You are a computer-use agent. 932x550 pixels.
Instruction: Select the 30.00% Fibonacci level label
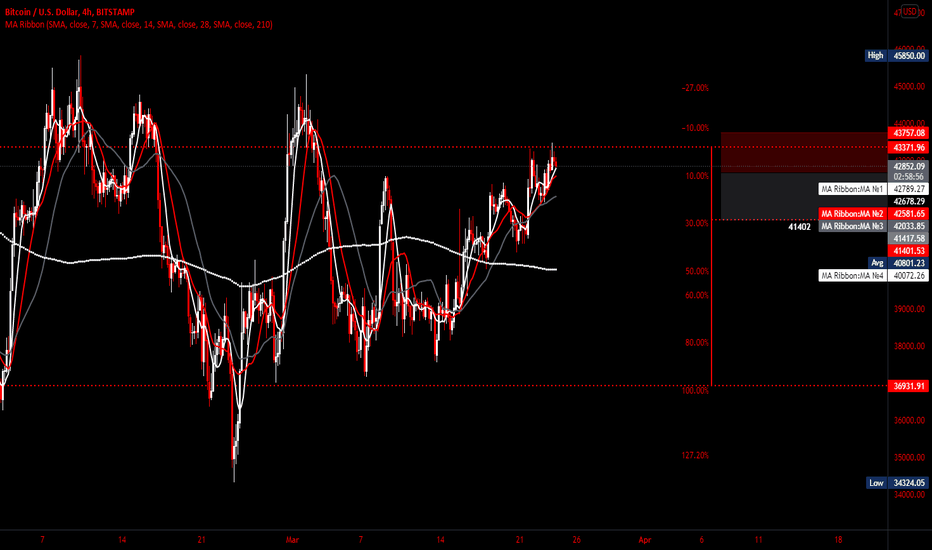pyautogui.click(x=697, y=224)
